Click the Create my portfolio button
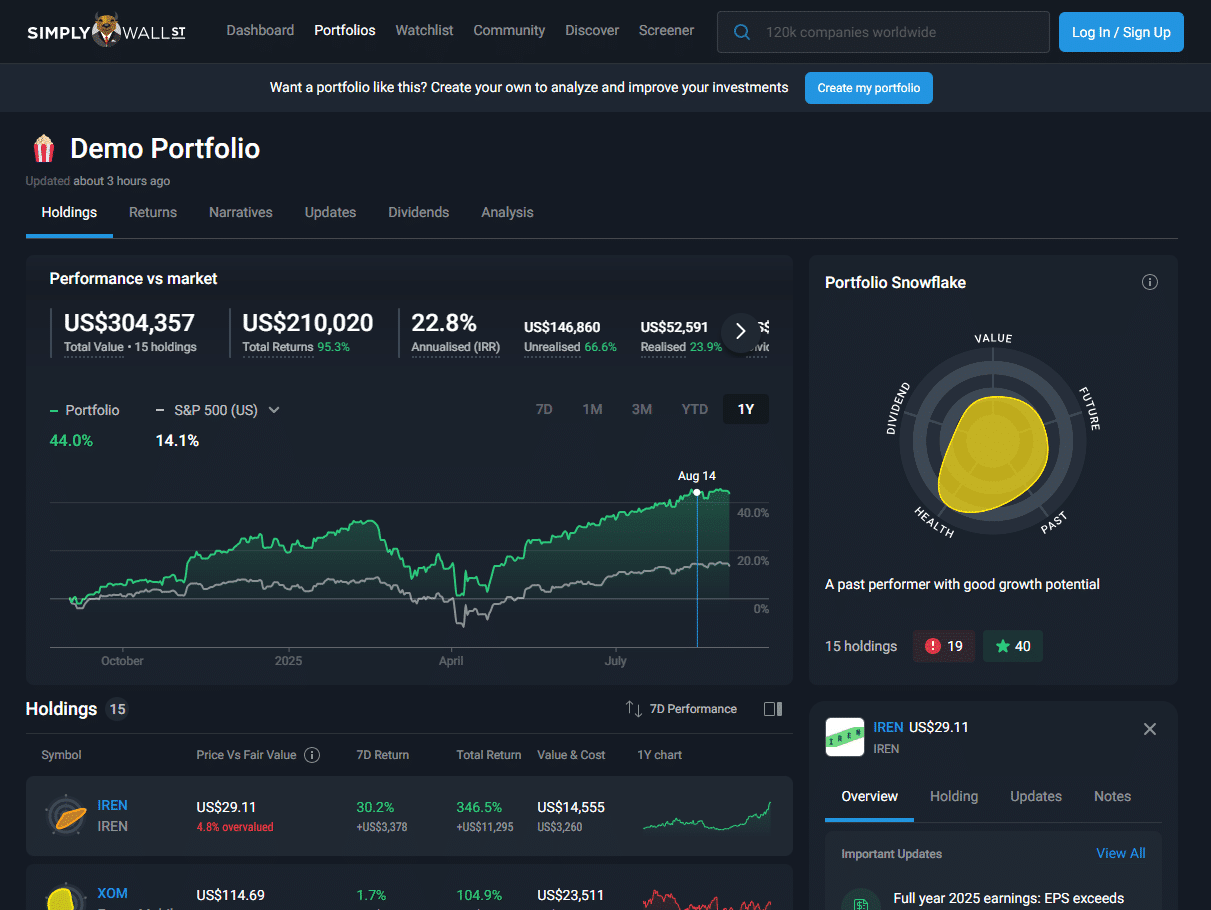Viewport: 1211px width, 910px height. 868,88
